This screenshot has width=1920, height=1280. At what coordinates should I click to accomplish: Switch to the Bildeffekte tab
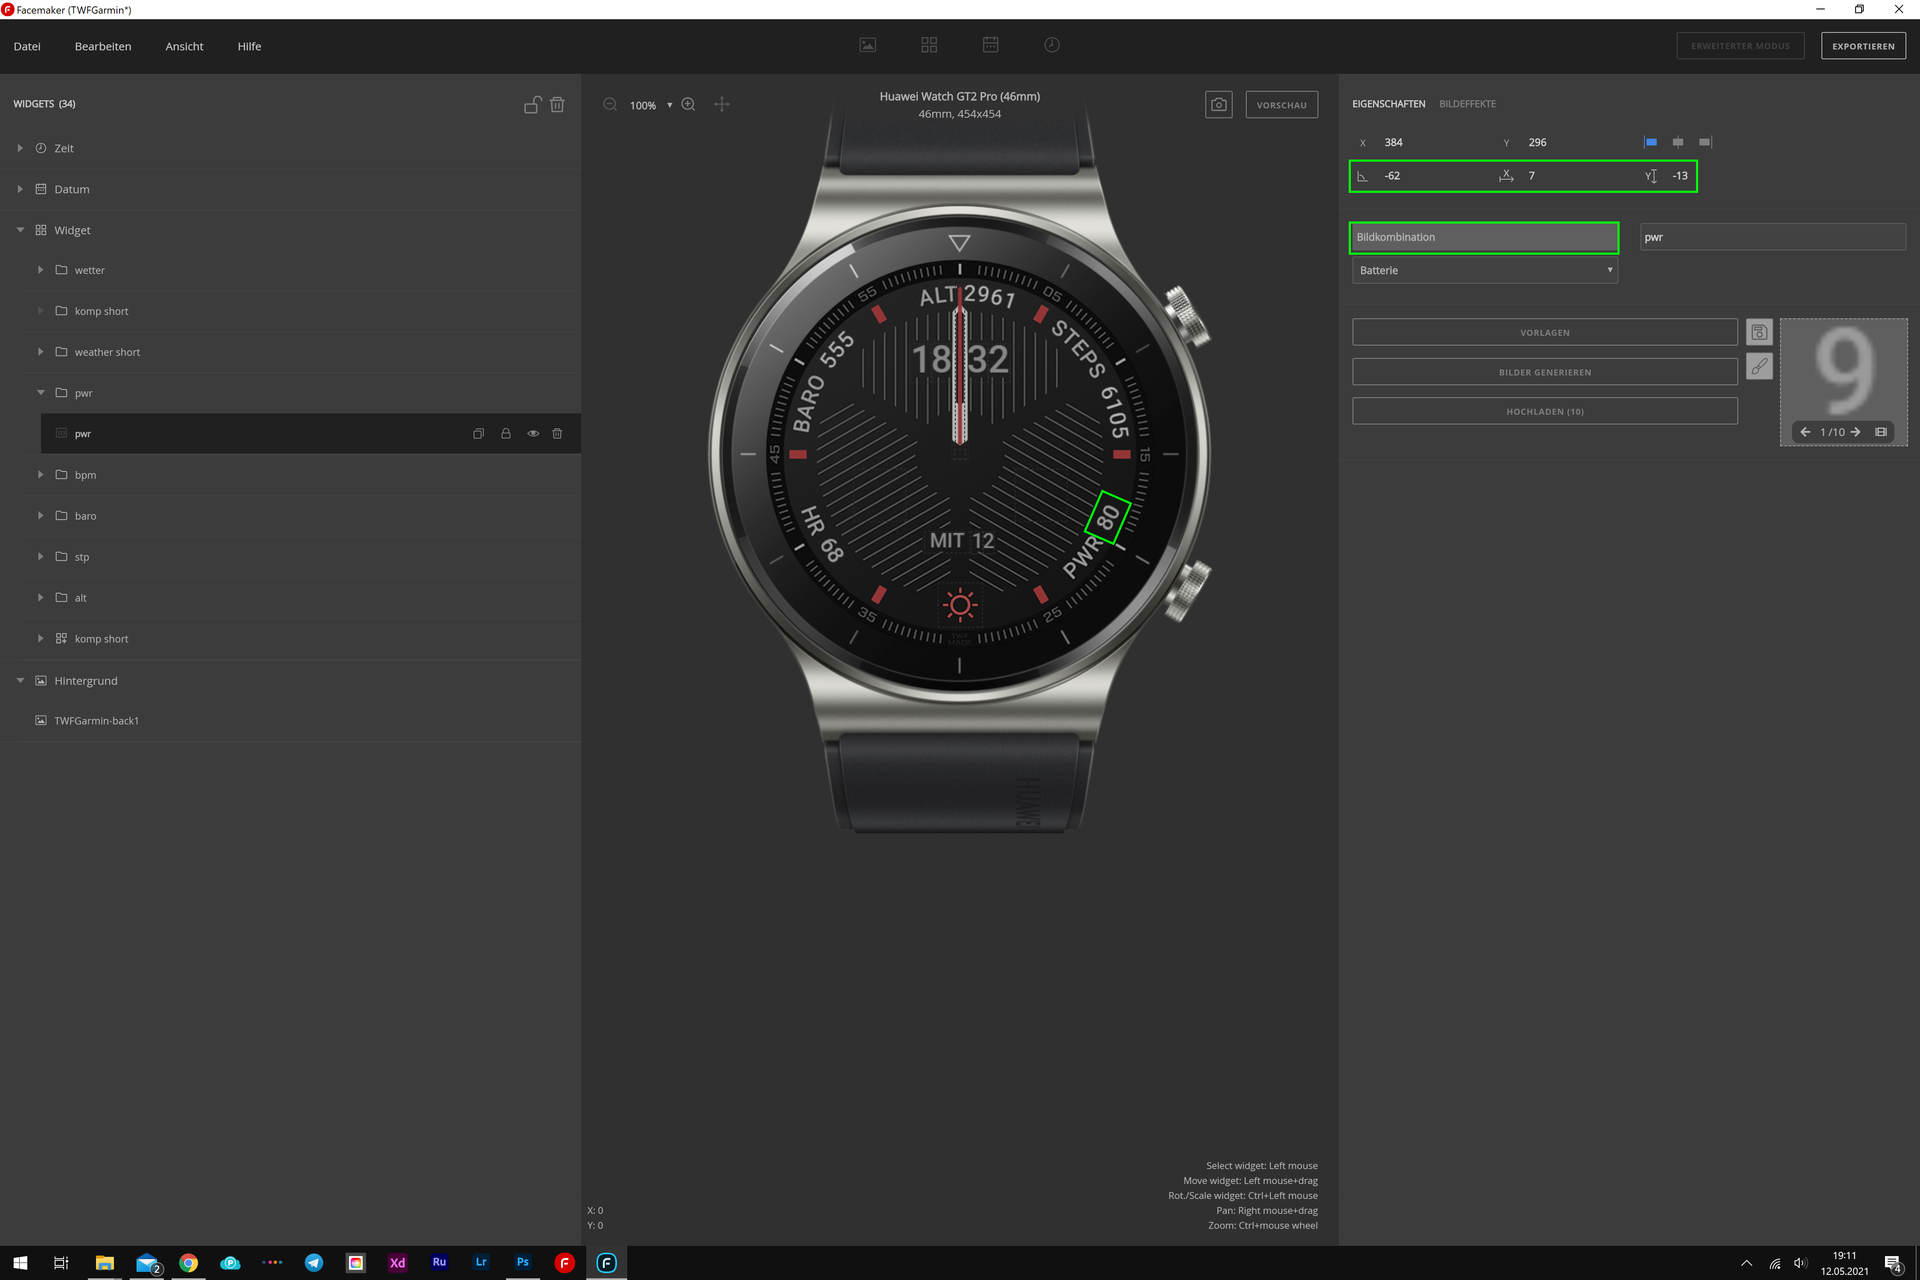pyautogui.click(x=1467, y=104)
